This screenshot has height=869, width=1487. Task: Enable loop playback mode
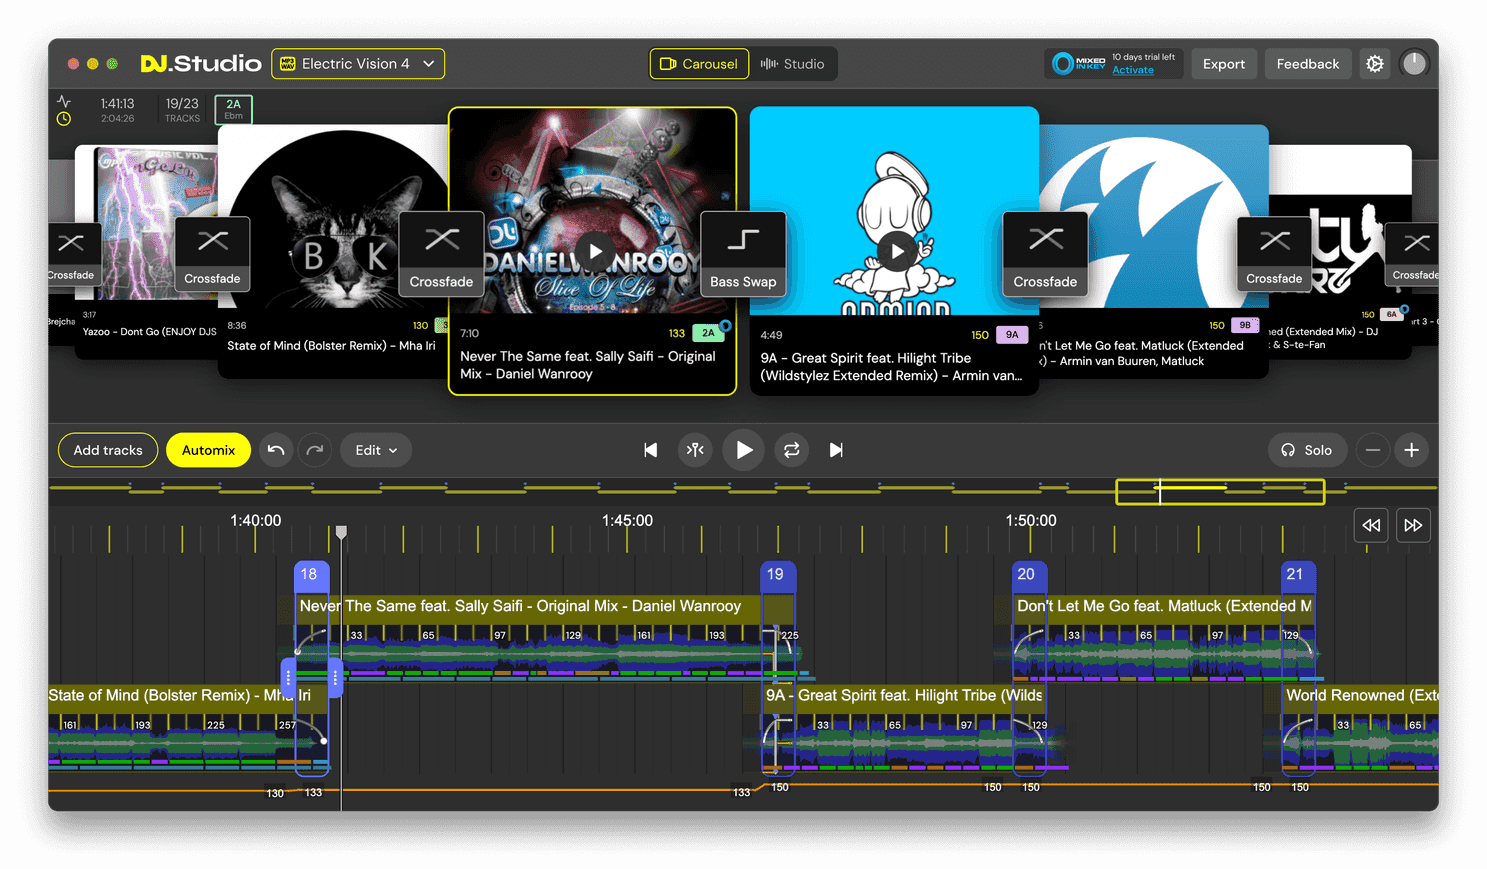click(x=791, y=450)
